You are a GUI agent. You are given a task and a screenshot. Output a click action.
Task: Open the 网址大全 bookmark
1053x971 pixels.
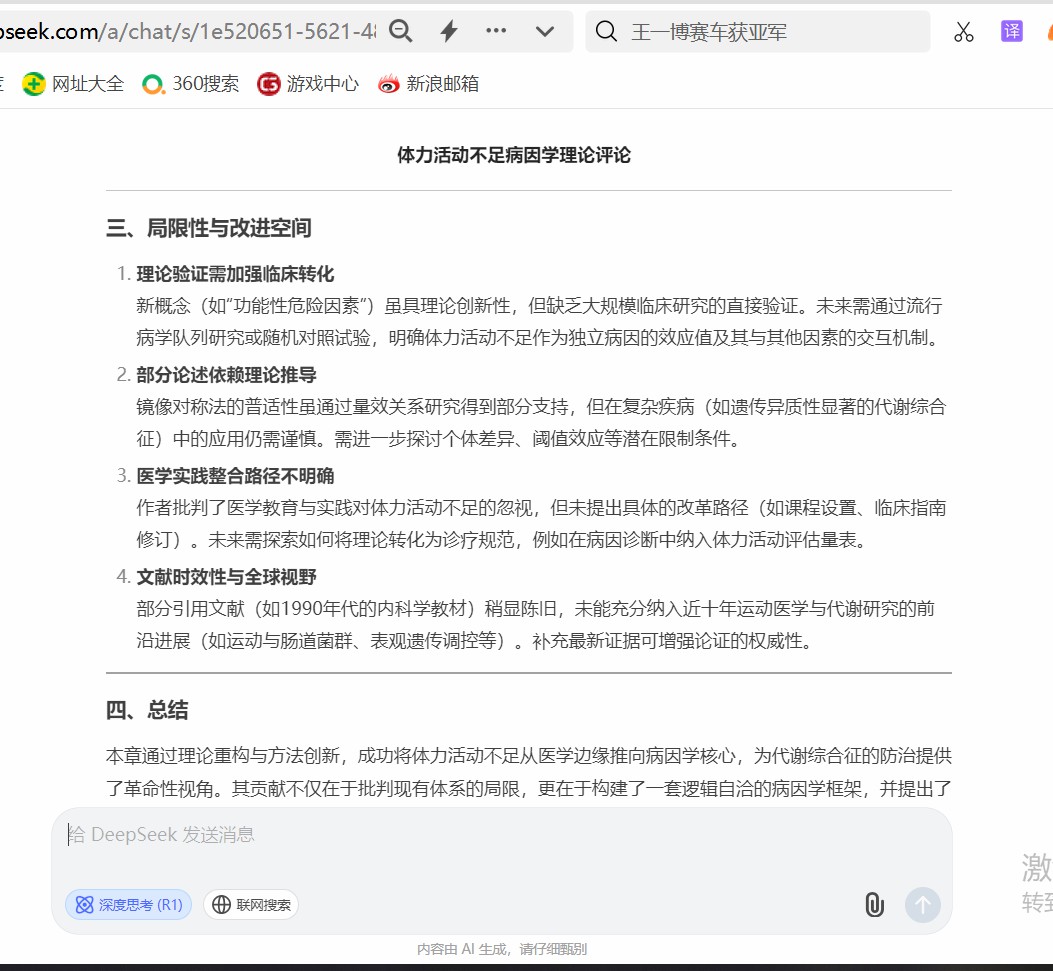(x=74, y=84)
